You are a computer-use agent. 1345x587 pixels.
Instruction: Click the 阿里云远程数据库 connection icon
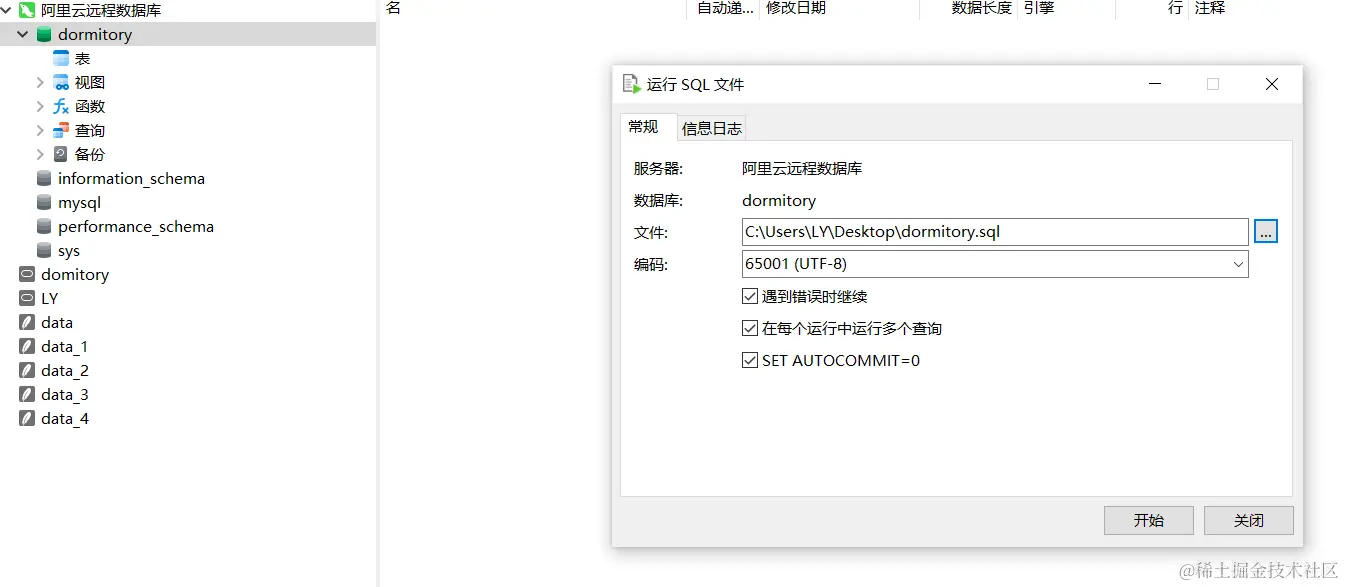pyautogui.click(x=27, y=10)
